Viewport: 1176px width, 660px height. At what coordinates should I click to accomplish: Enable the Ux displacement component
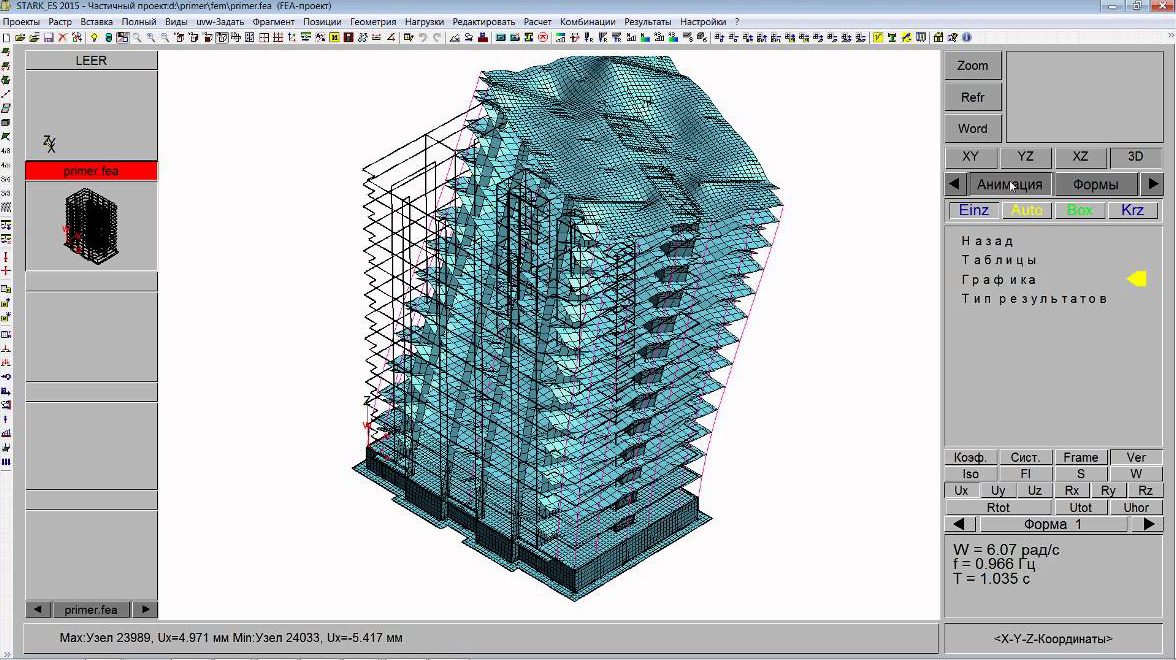[961, 491]
